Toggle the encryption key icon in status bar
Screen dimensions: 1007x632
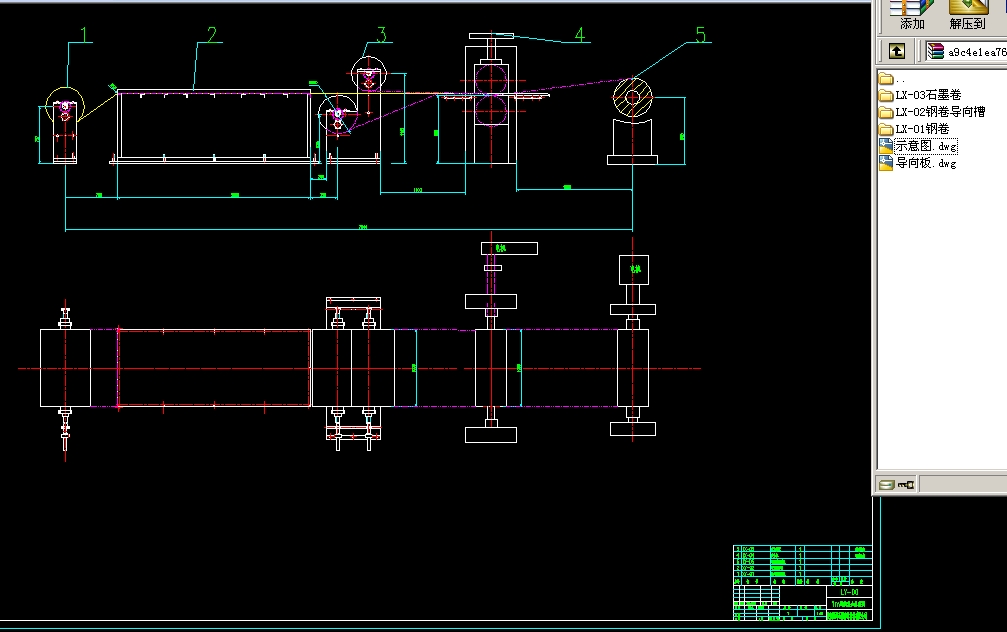click(905, 484)
